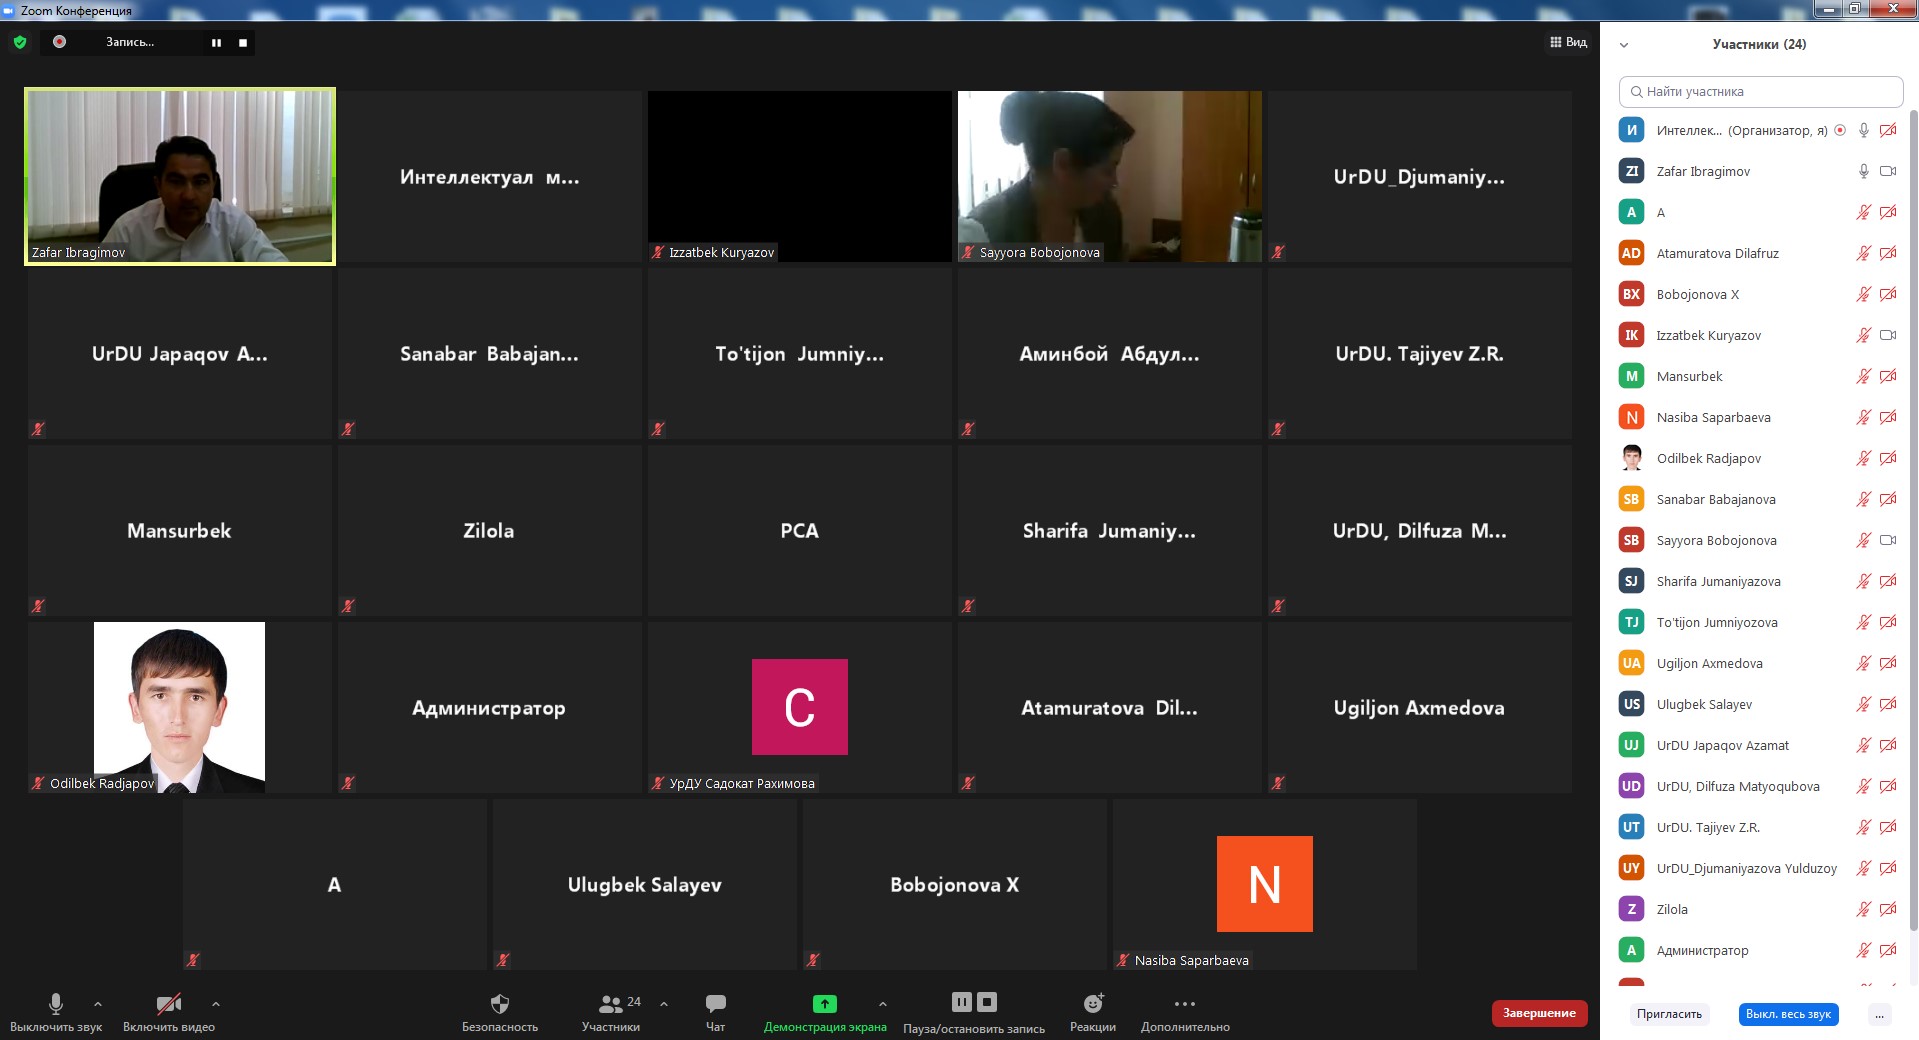The height and width of the screenshot is (1040, 1919).
Task: Click the Find participant search field
Action: [x=1760, y=92]
